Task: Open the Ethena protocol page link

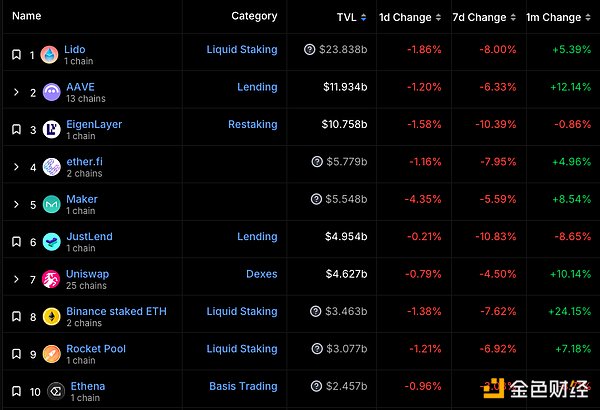Action: coord(87,386)
